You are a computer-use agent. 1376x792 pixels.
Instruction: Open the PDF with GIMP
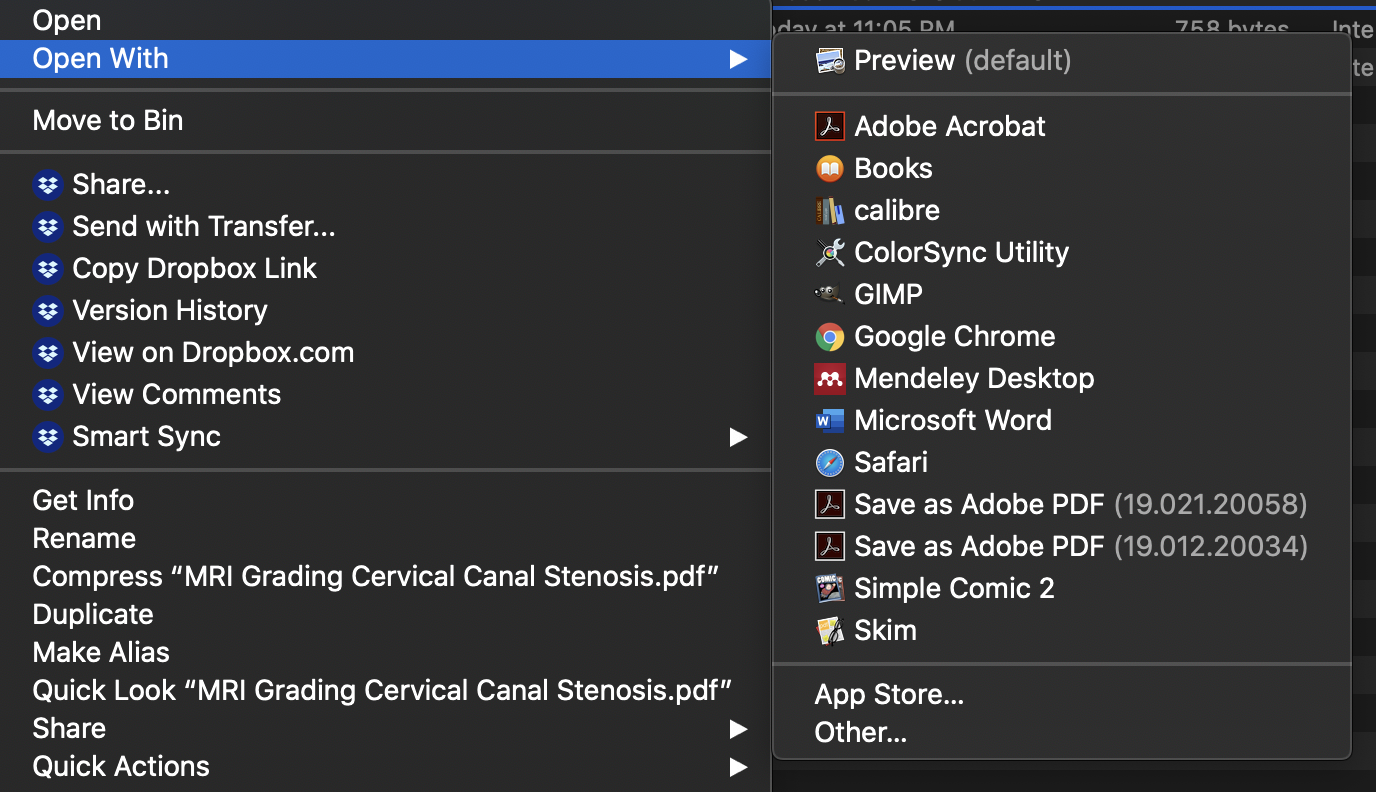[x=887, y=294]
